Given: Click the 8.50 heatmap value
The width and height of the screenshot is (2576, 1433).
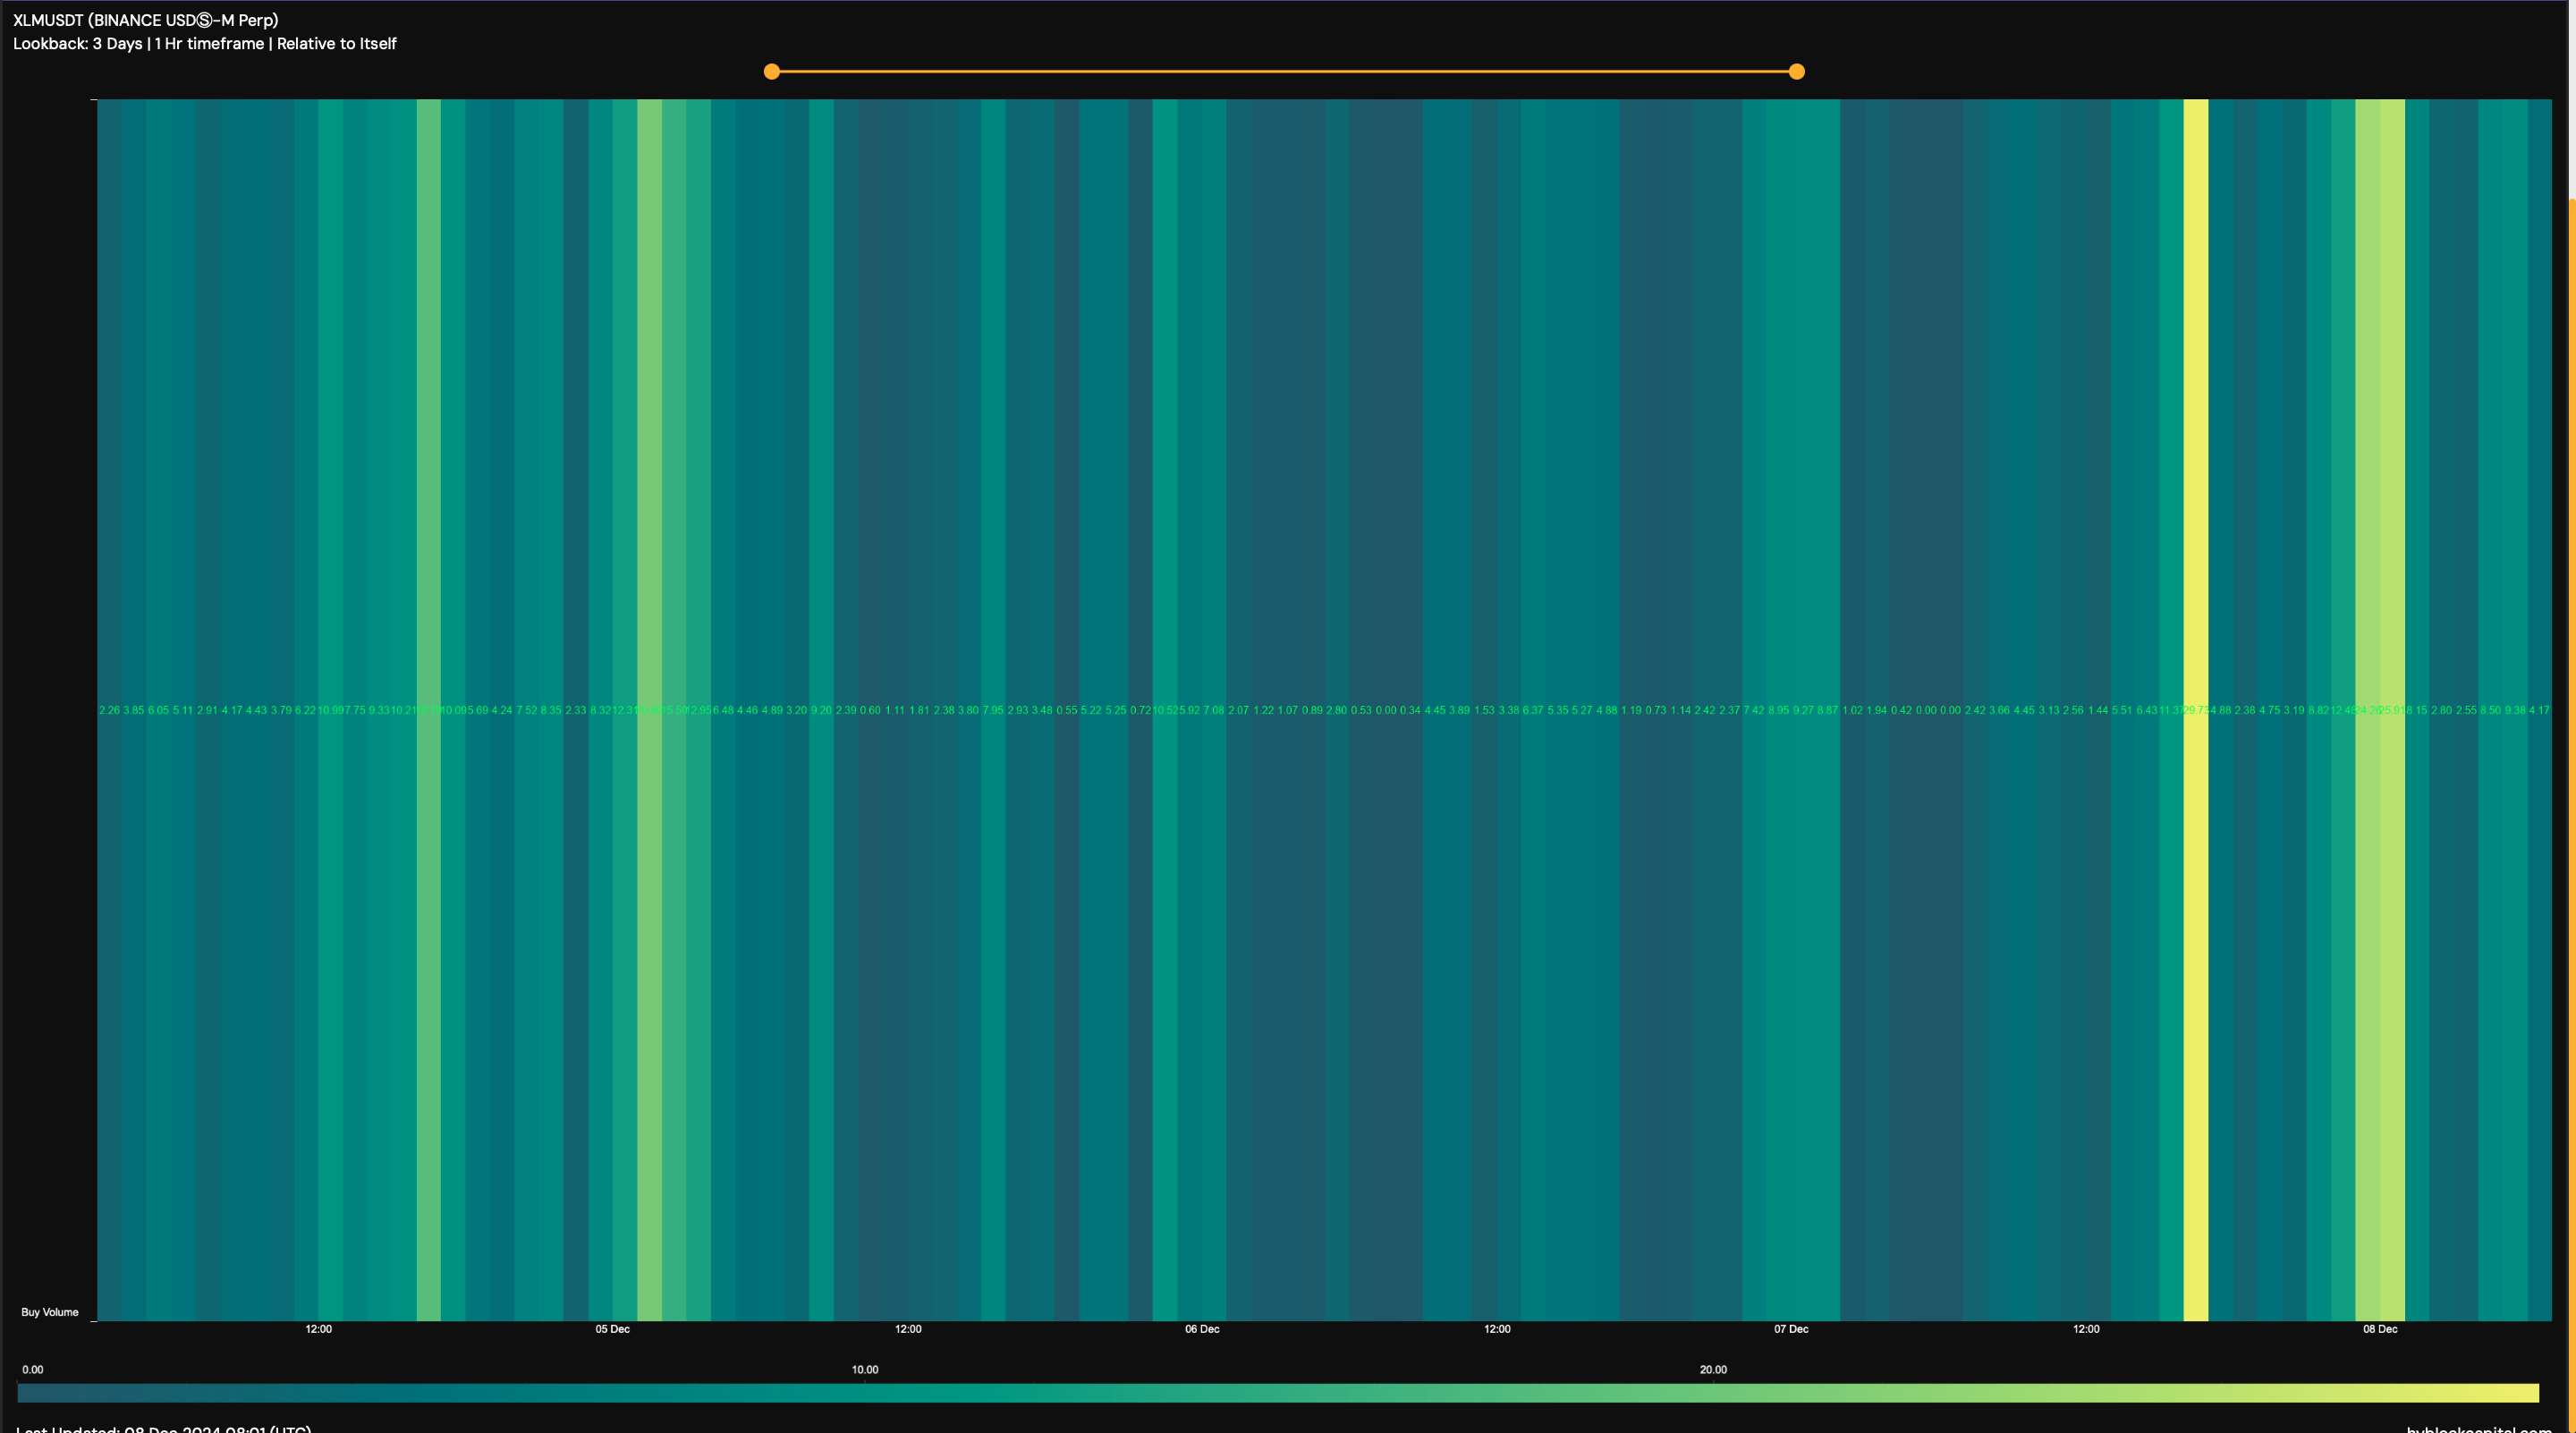Looking at the screenshot, I should [x=2490, y=710].
